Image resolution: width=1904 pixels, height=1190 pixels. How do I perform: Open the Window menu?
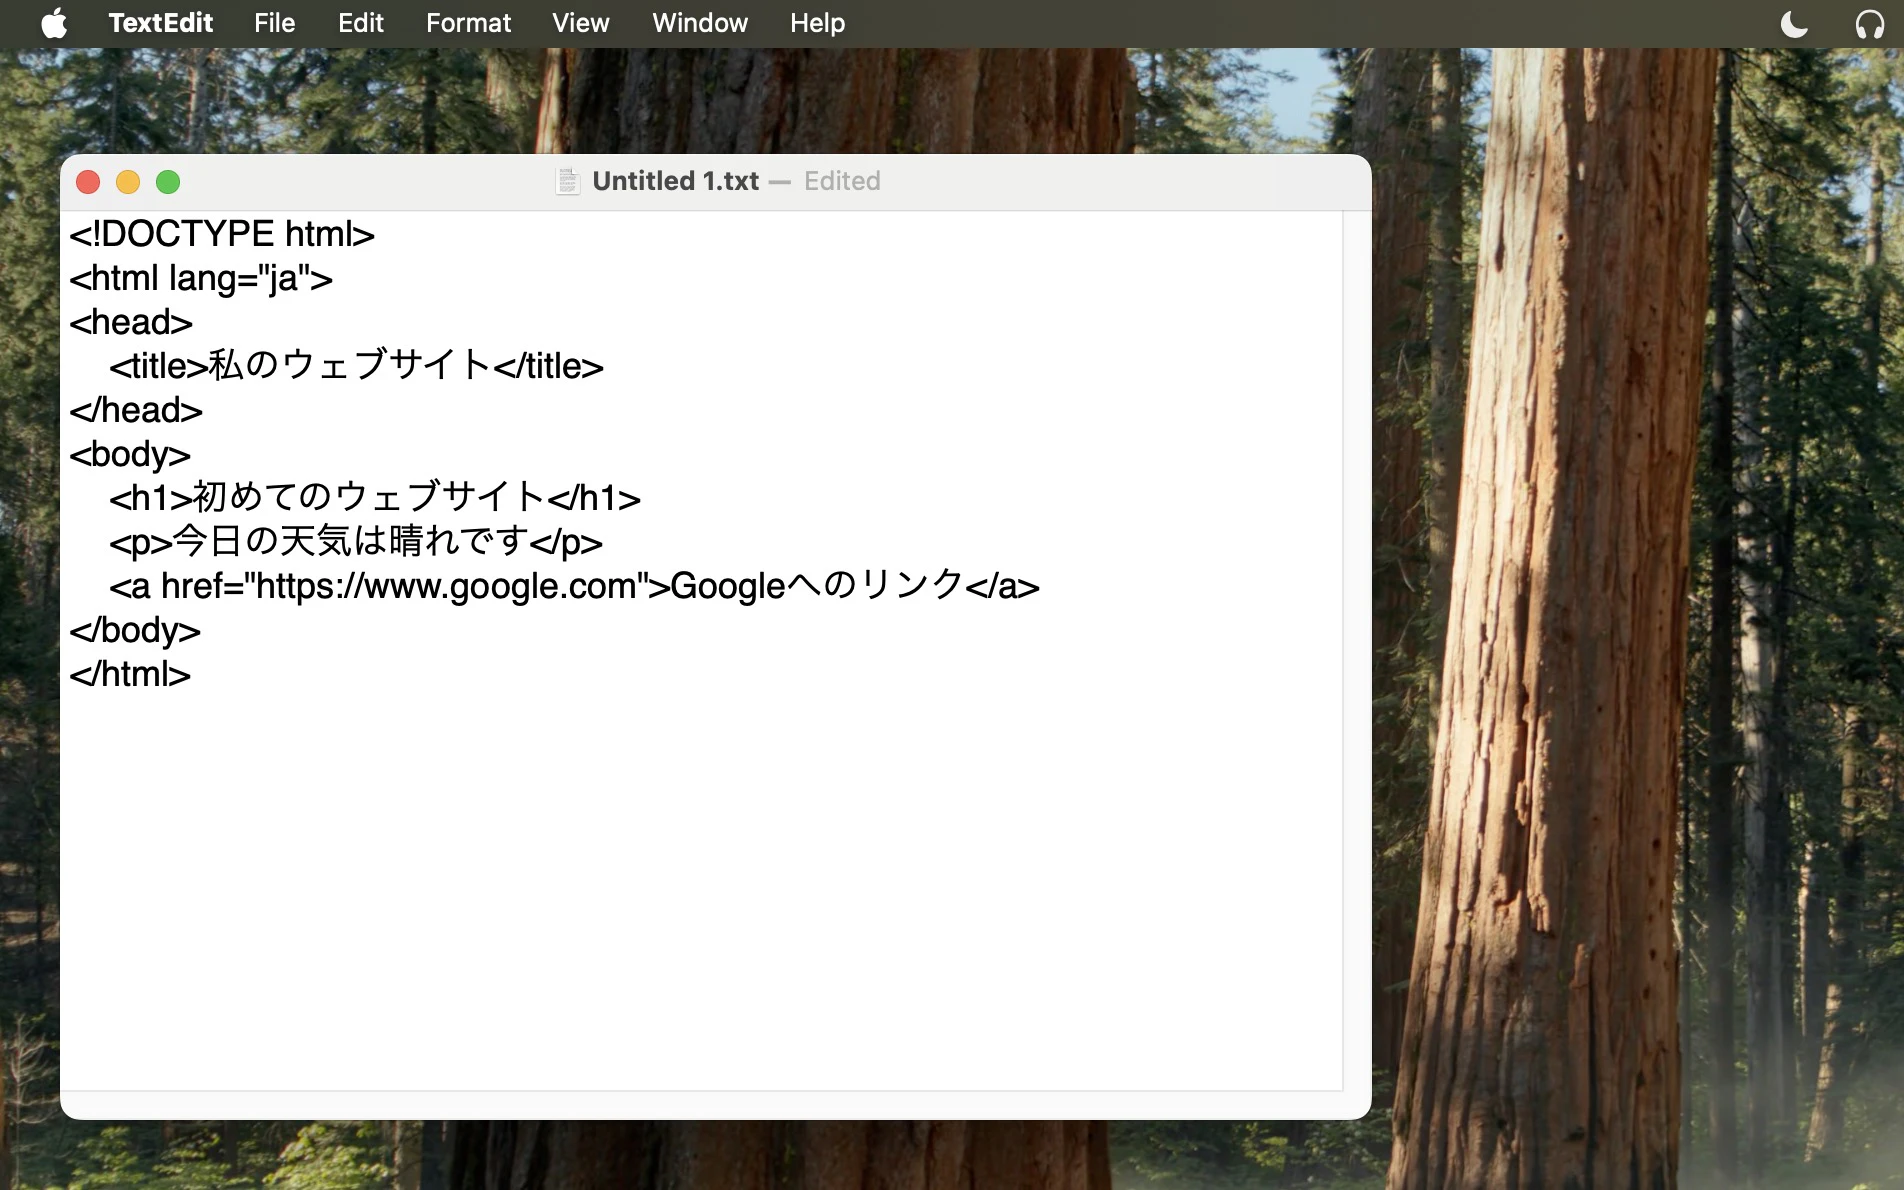700,23
